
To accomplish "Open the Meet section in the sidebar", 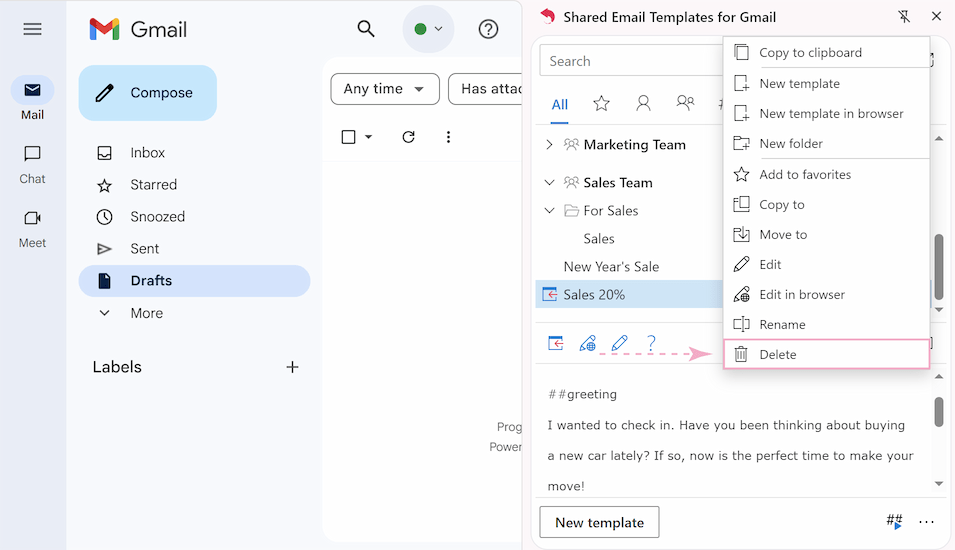I will tap(32, 228).
